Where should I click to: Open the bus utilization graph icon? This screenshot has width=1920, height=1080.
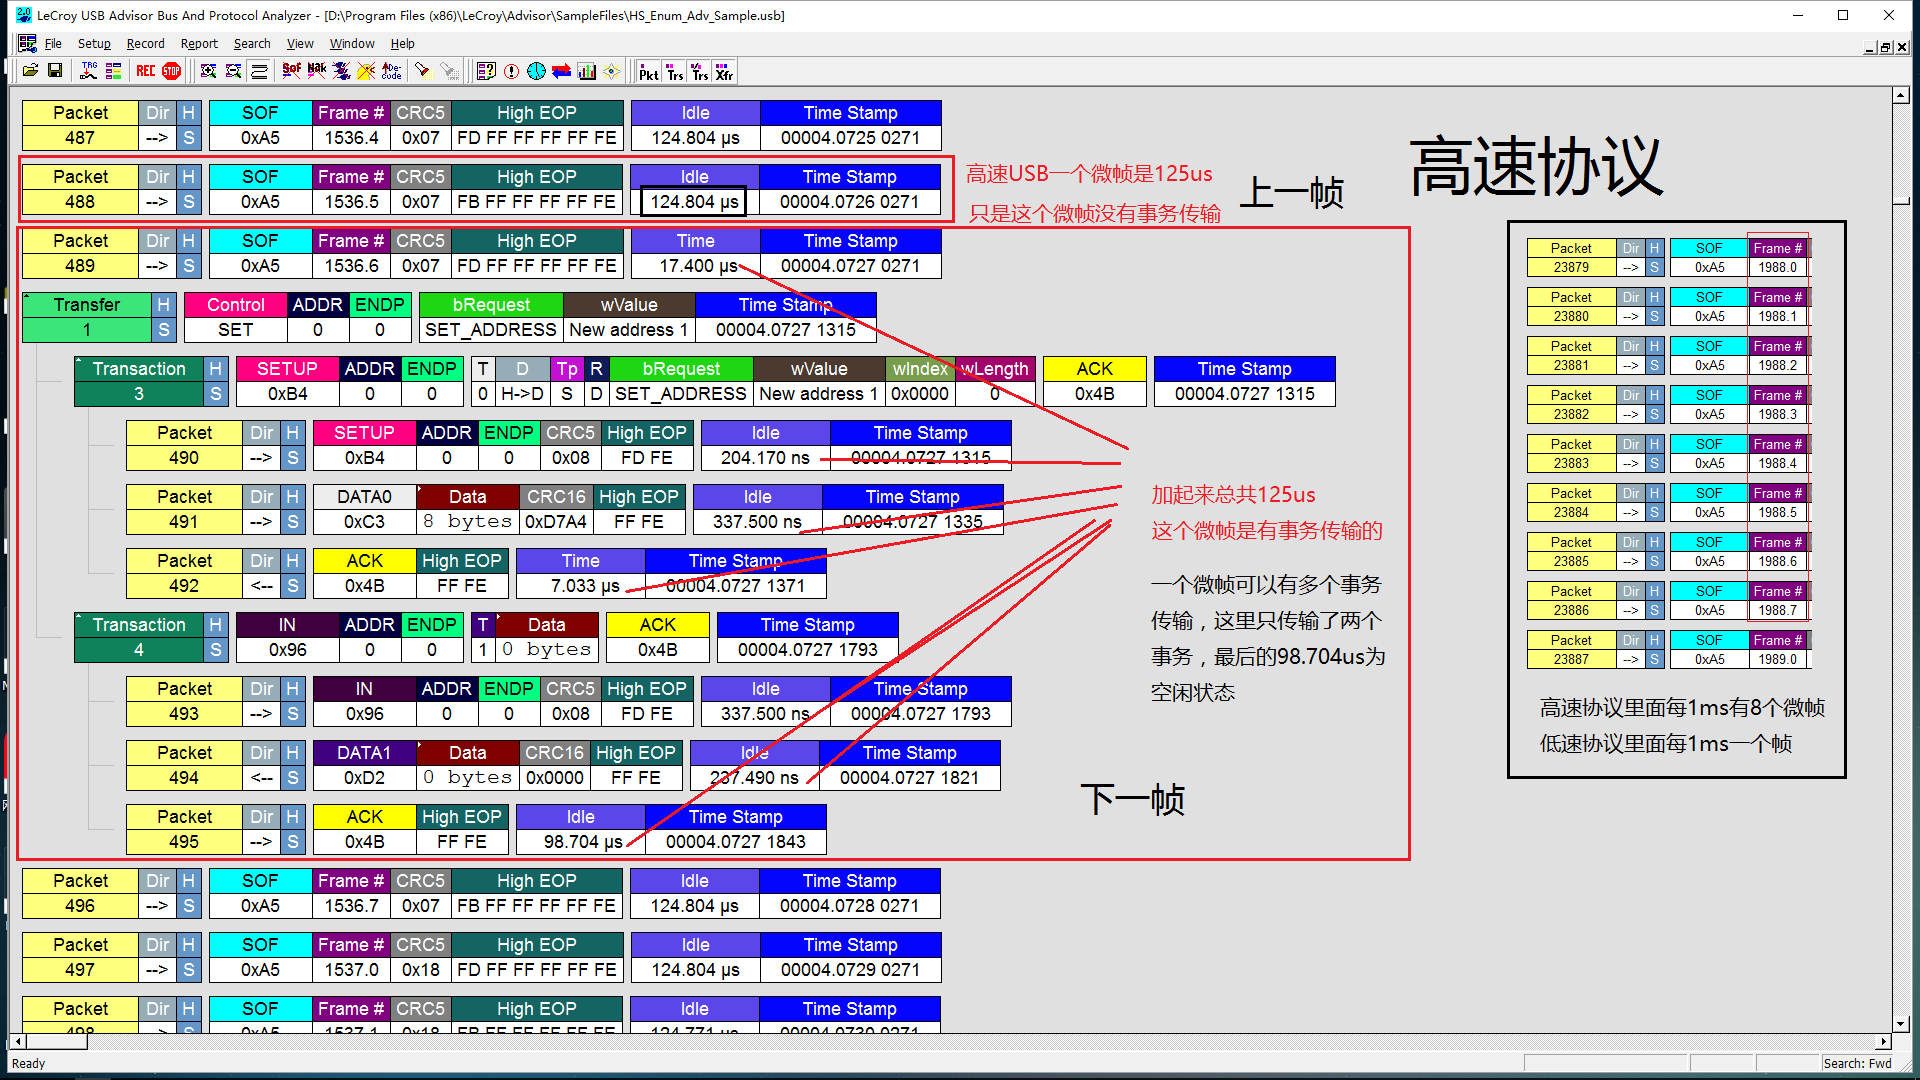point(586,70)
